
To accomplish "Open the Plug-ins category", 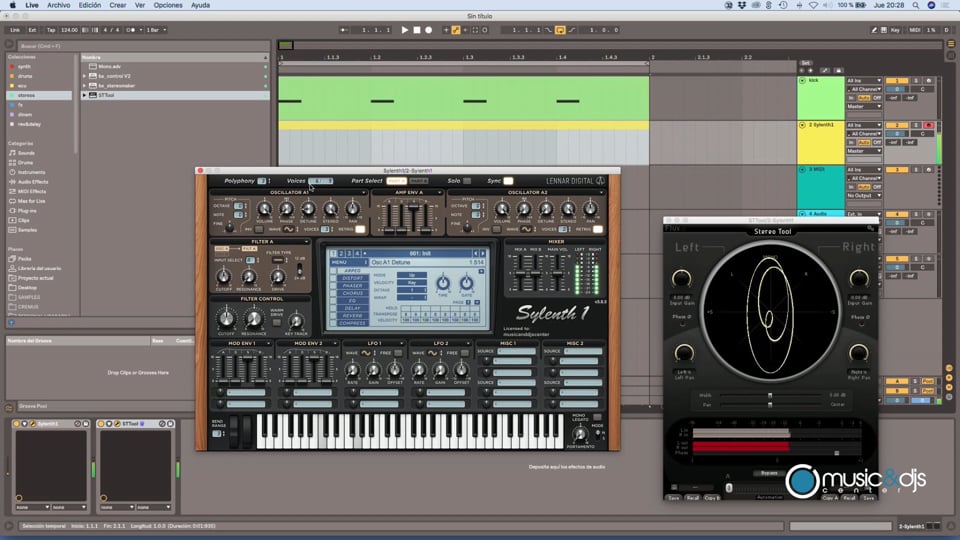I will (x=27, y=211).
